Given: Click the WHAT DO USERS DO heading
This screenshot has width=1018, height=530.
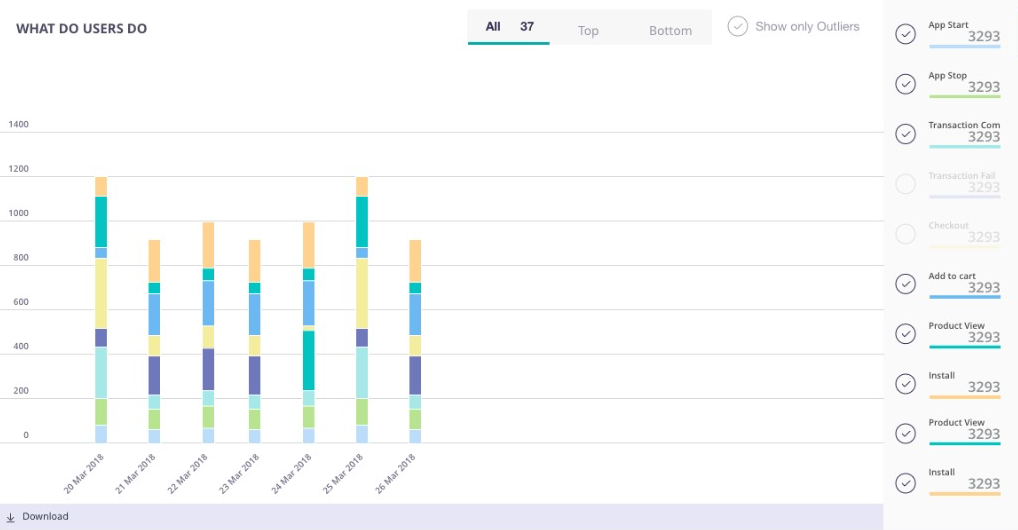Looking at the screenshot, I should pyautogui.click(x=81, y=29).
